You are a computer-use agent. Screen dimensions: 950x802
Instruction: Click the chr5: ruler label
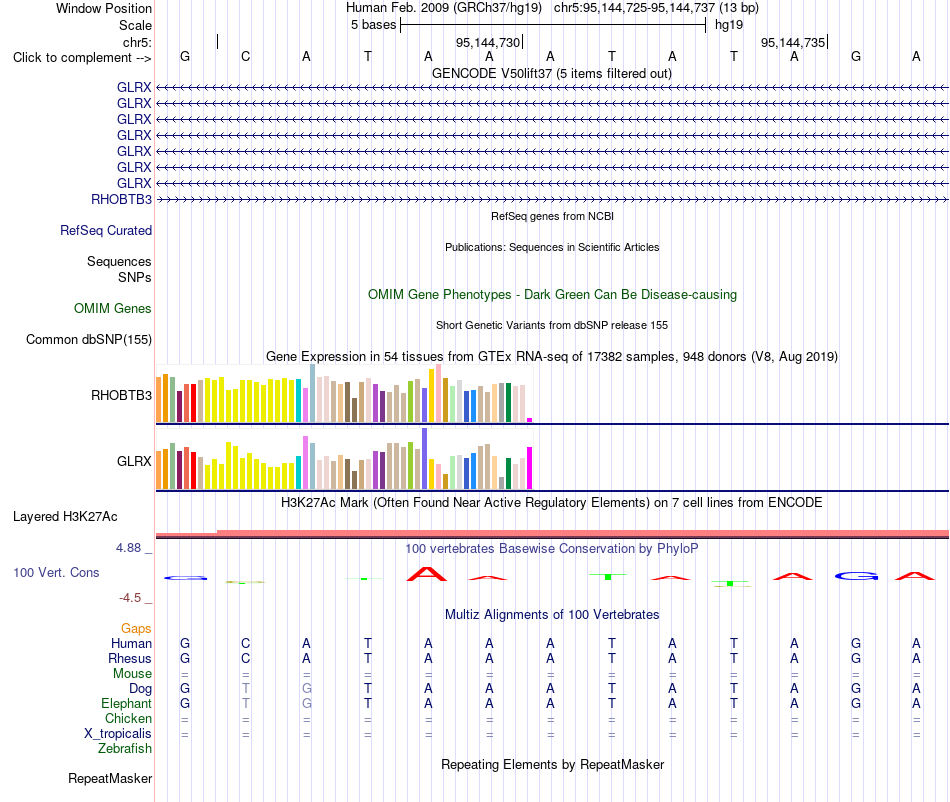137,42
